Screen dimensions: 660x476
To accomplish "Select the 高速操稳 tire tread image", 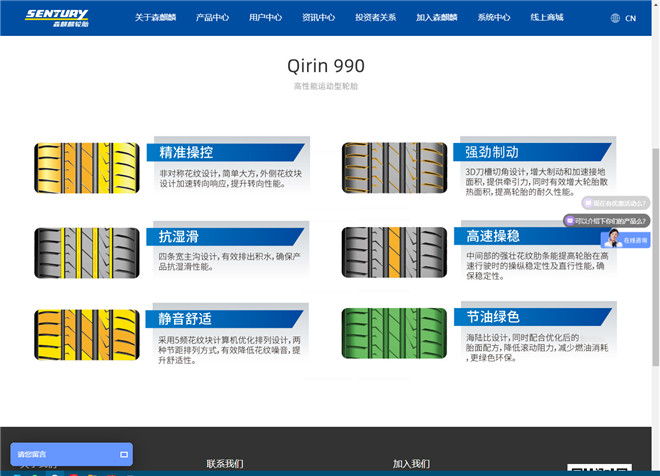I will pos(394,253).
